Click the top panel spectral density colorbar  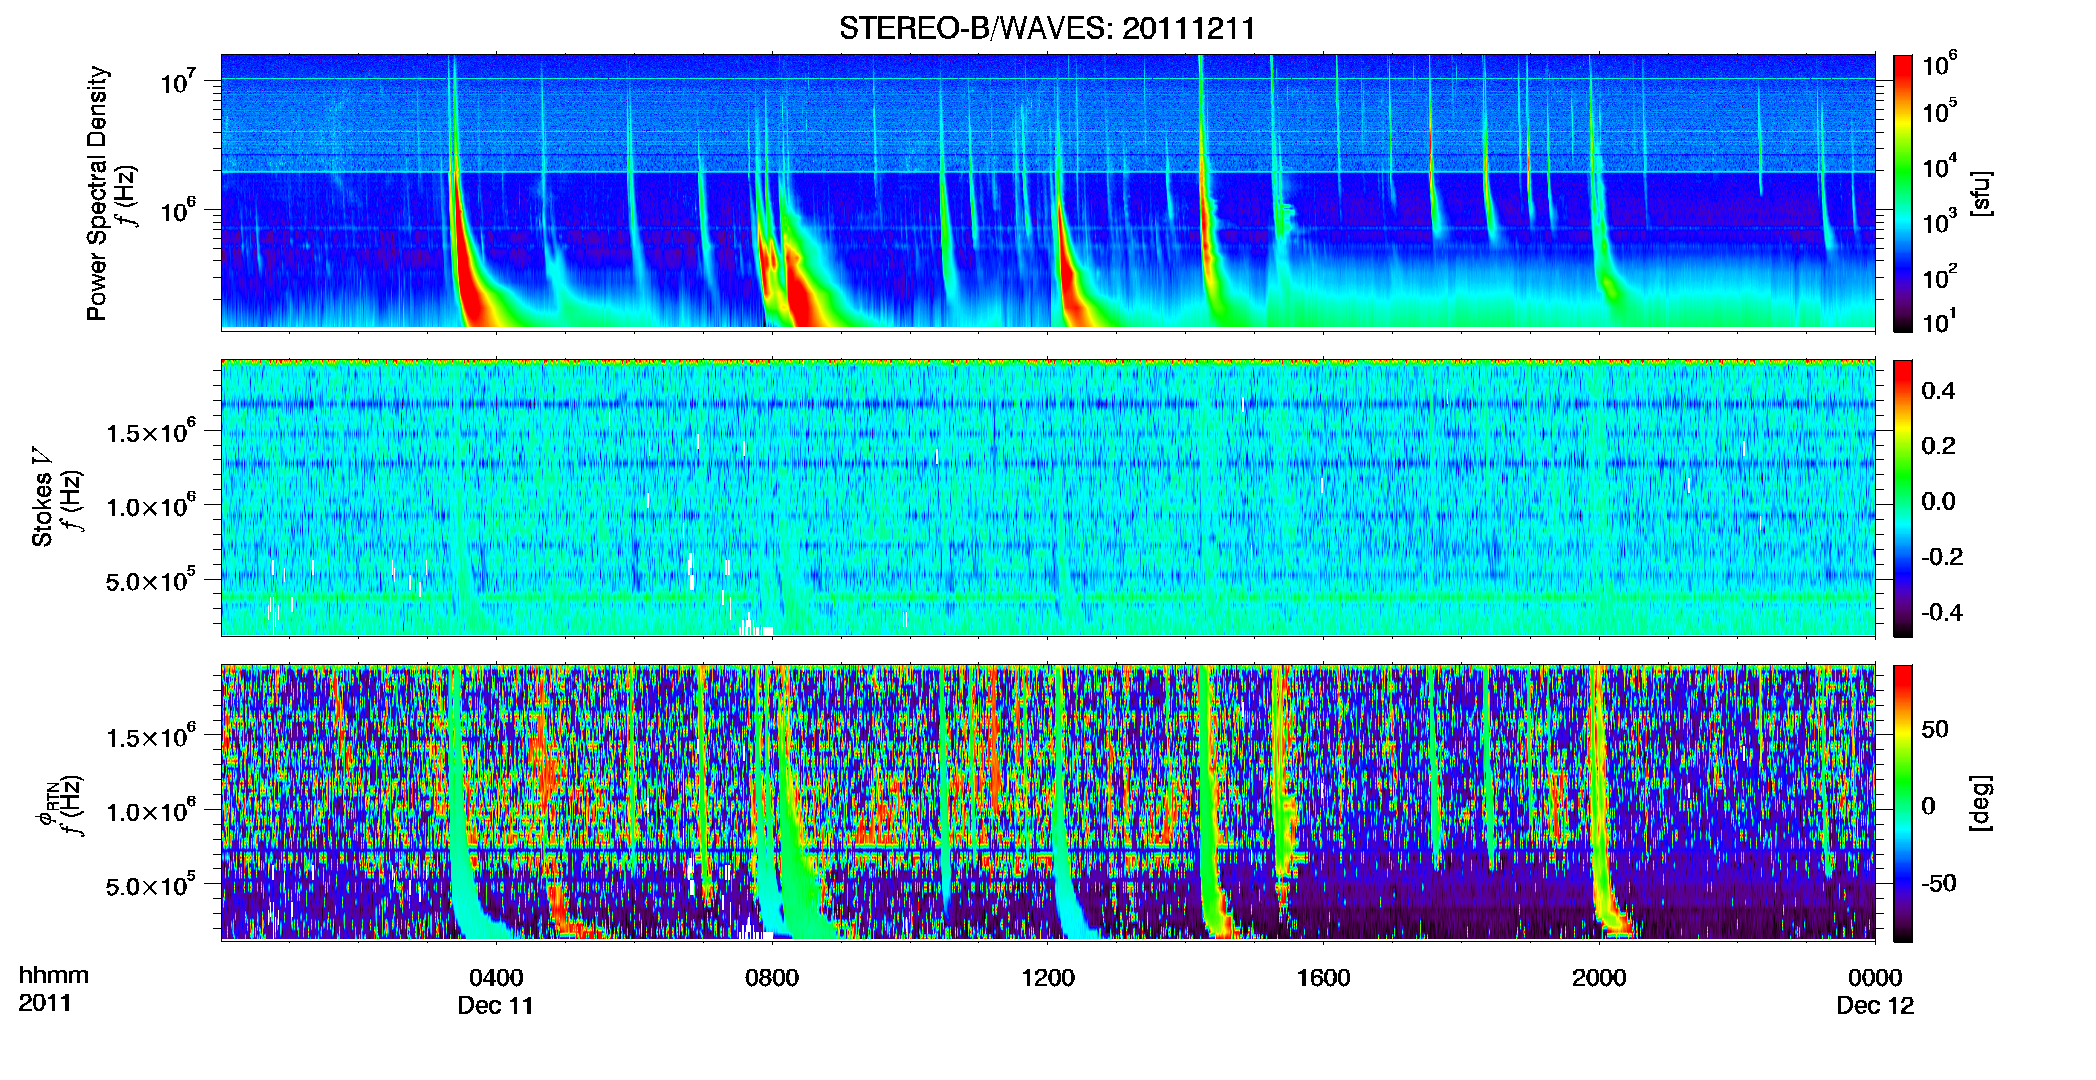coord(1903,193)
